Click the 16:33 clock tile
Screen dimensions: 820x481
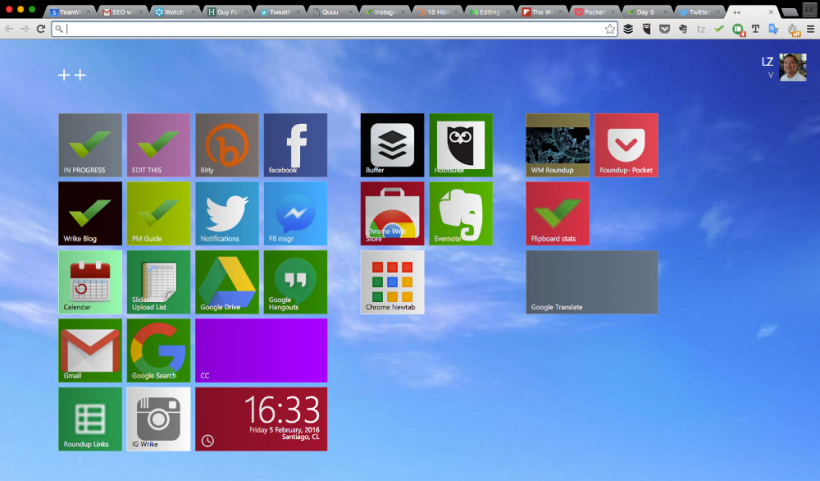coord(261,419)
